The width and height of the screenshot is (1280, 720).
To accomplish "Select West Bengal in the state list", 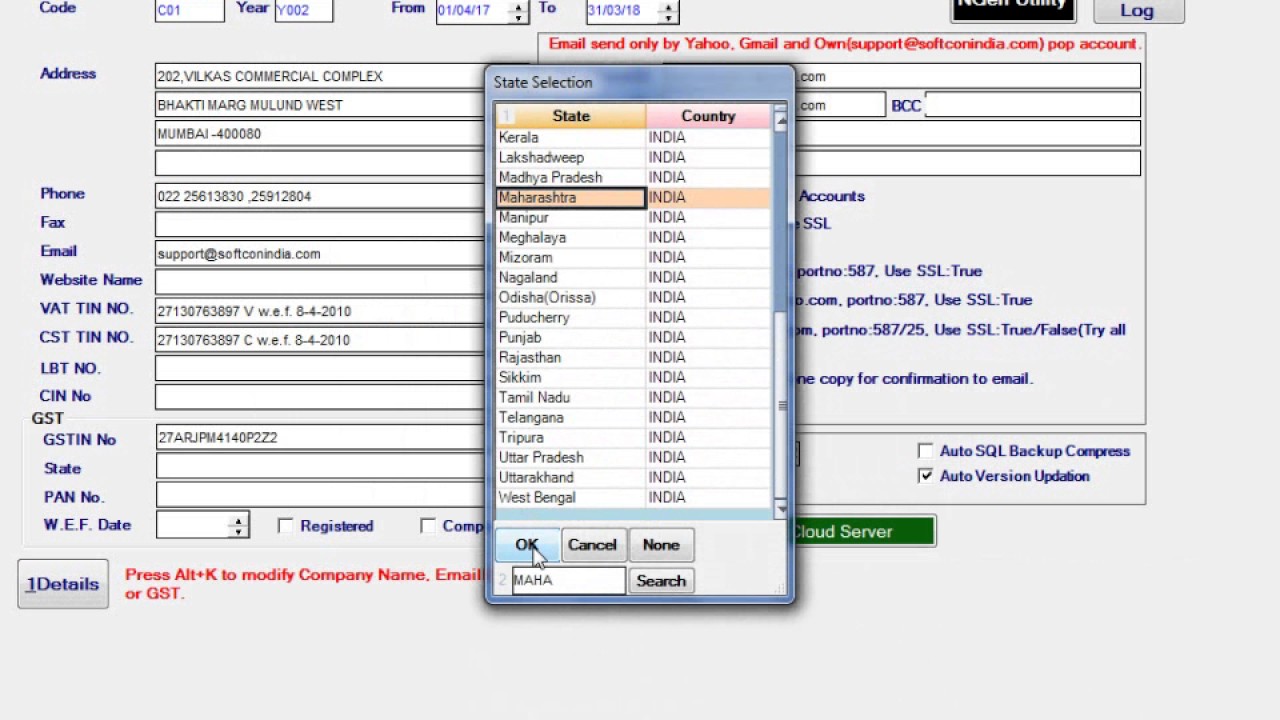I will coord(571,497).
